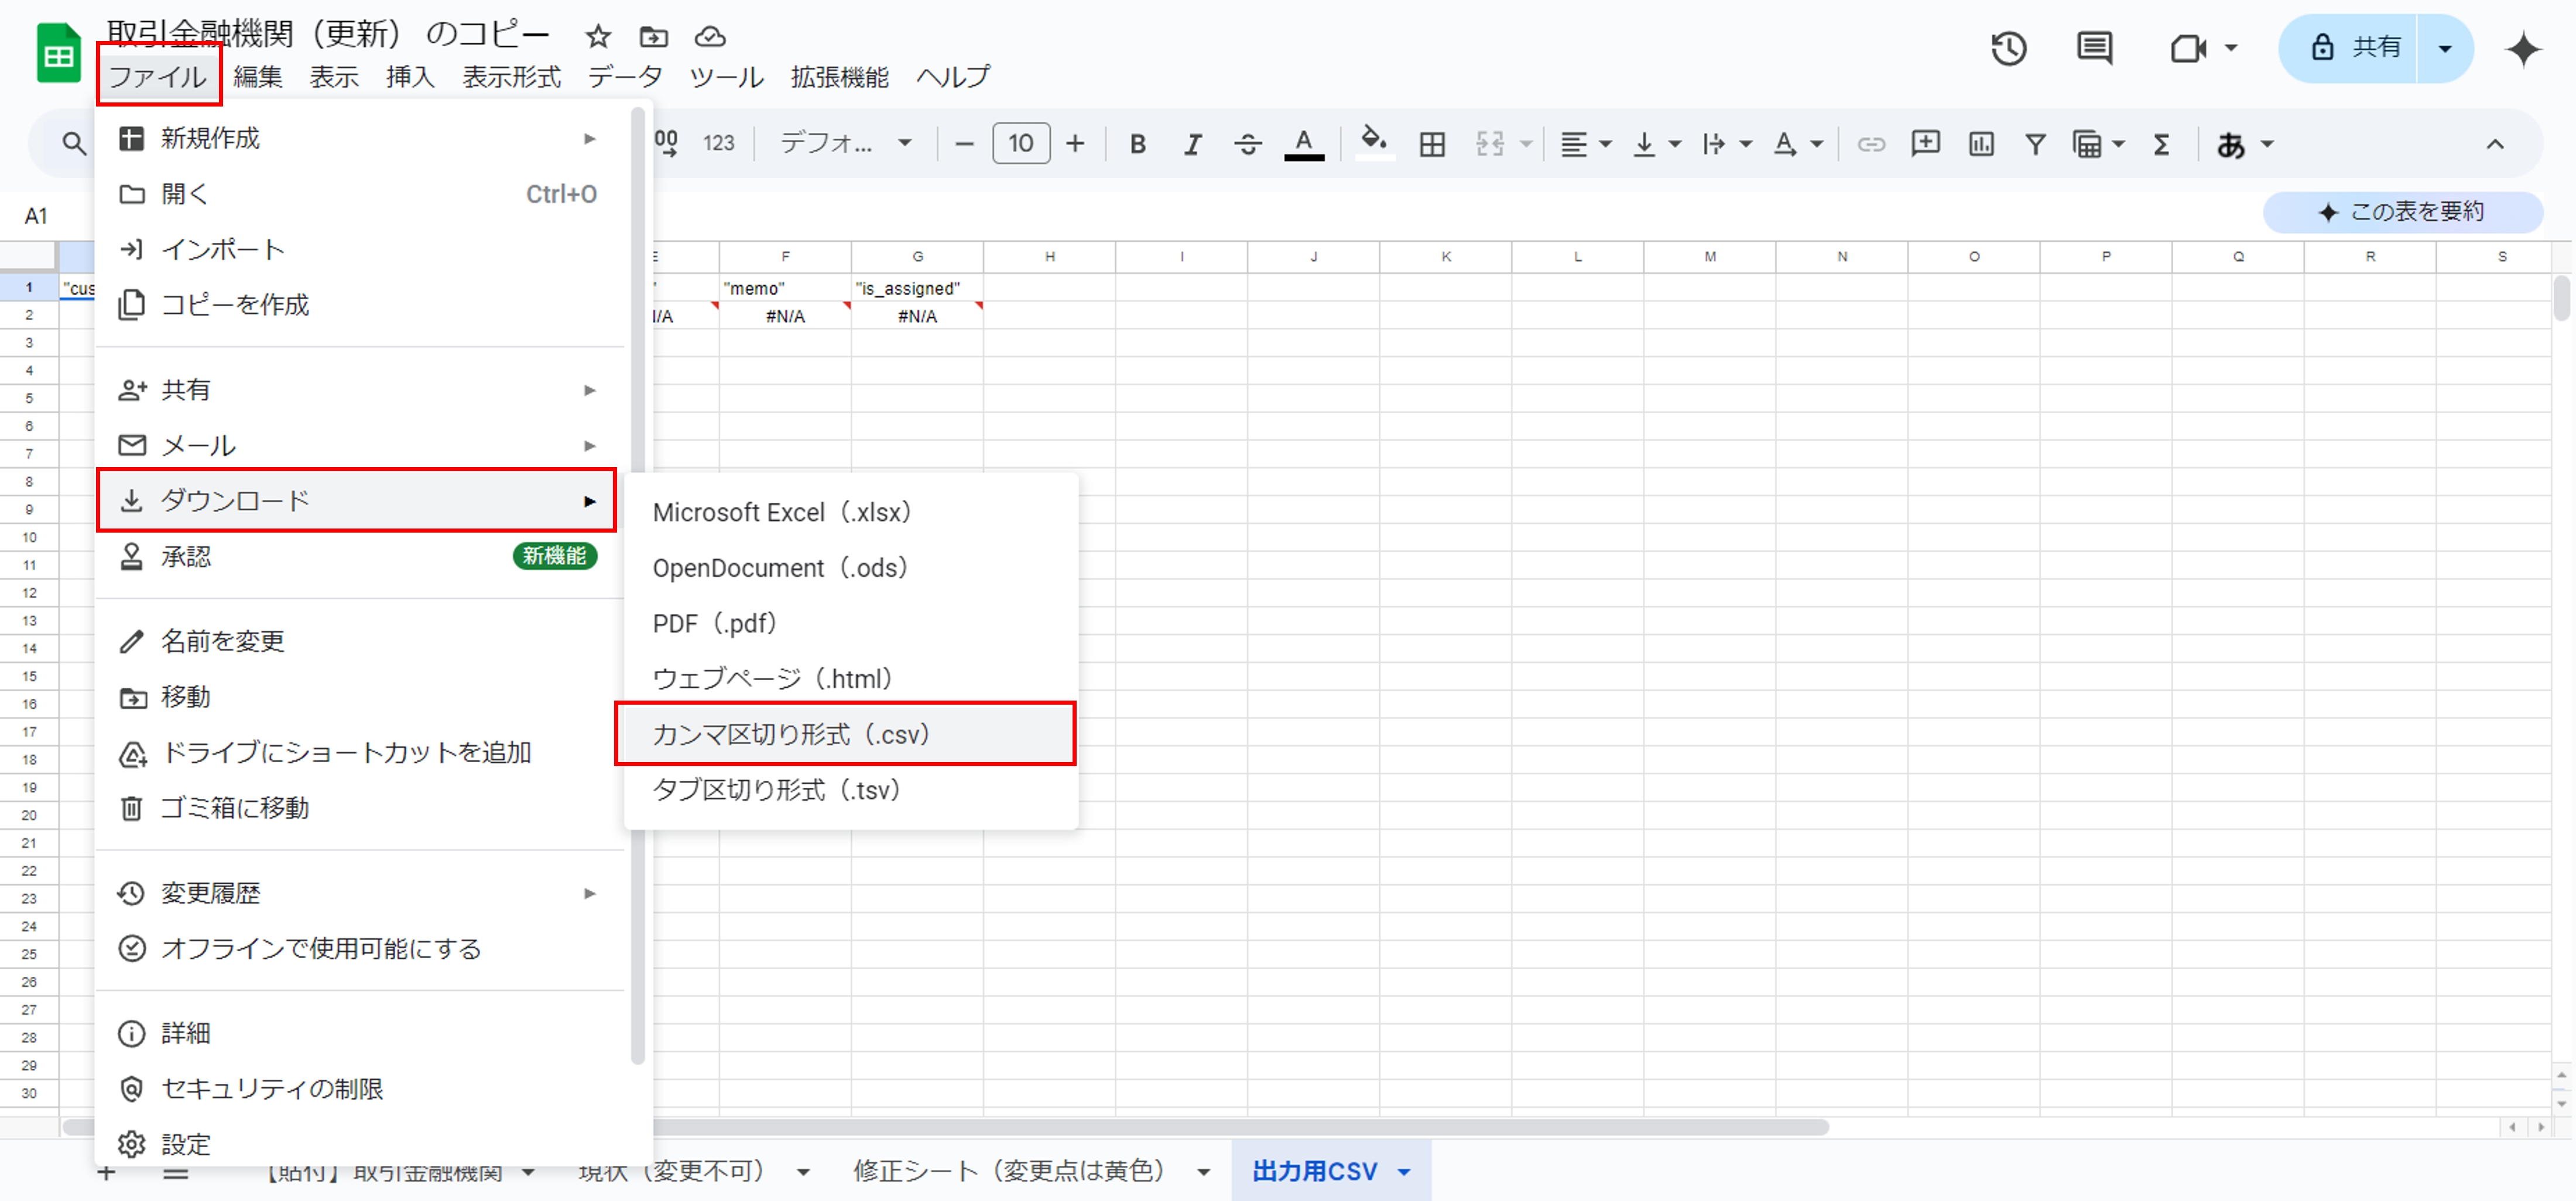This screenshot has width=2576, height=1201.
Task: Toggle italic formatting
Action: tap(1192, 144)
